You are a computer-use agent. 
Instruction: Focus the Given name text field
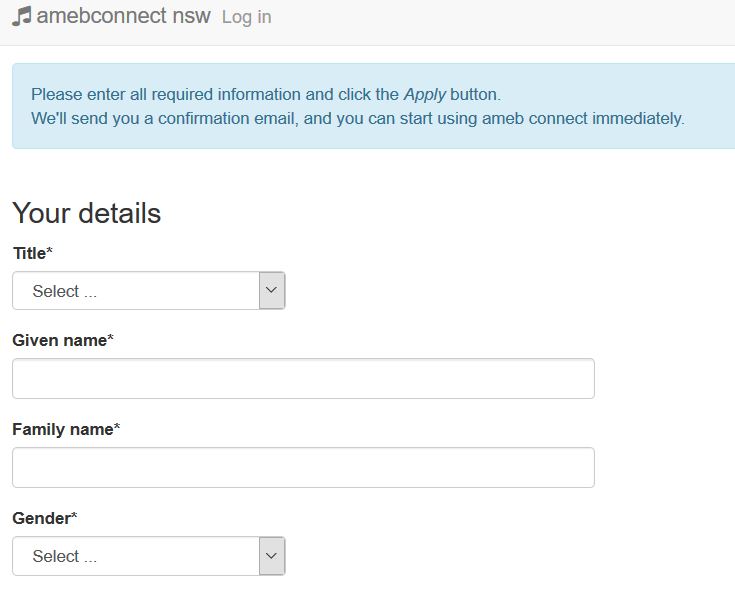click(x=303, y=379)
